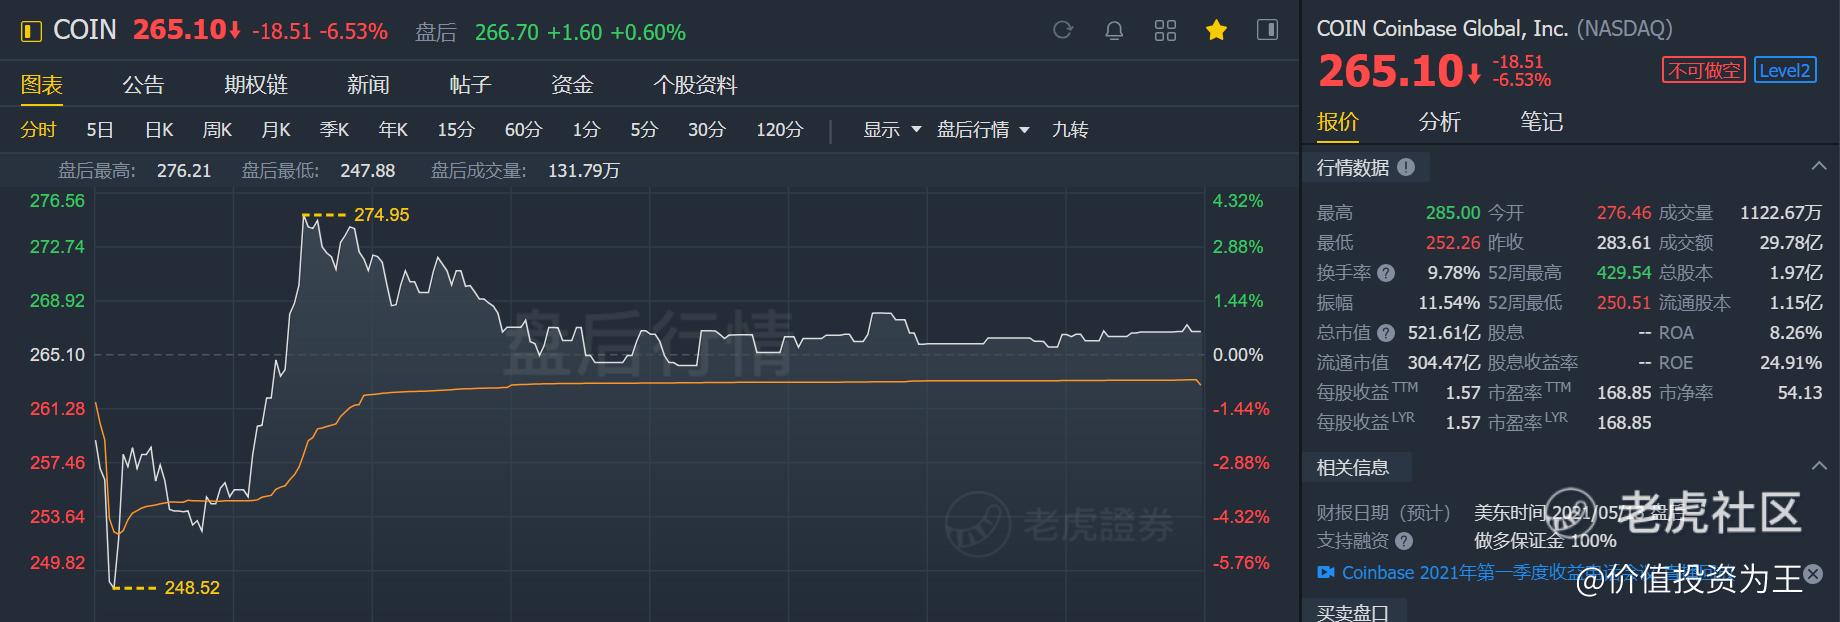
Task: Open the 期权链 tab
Action: 256,85
